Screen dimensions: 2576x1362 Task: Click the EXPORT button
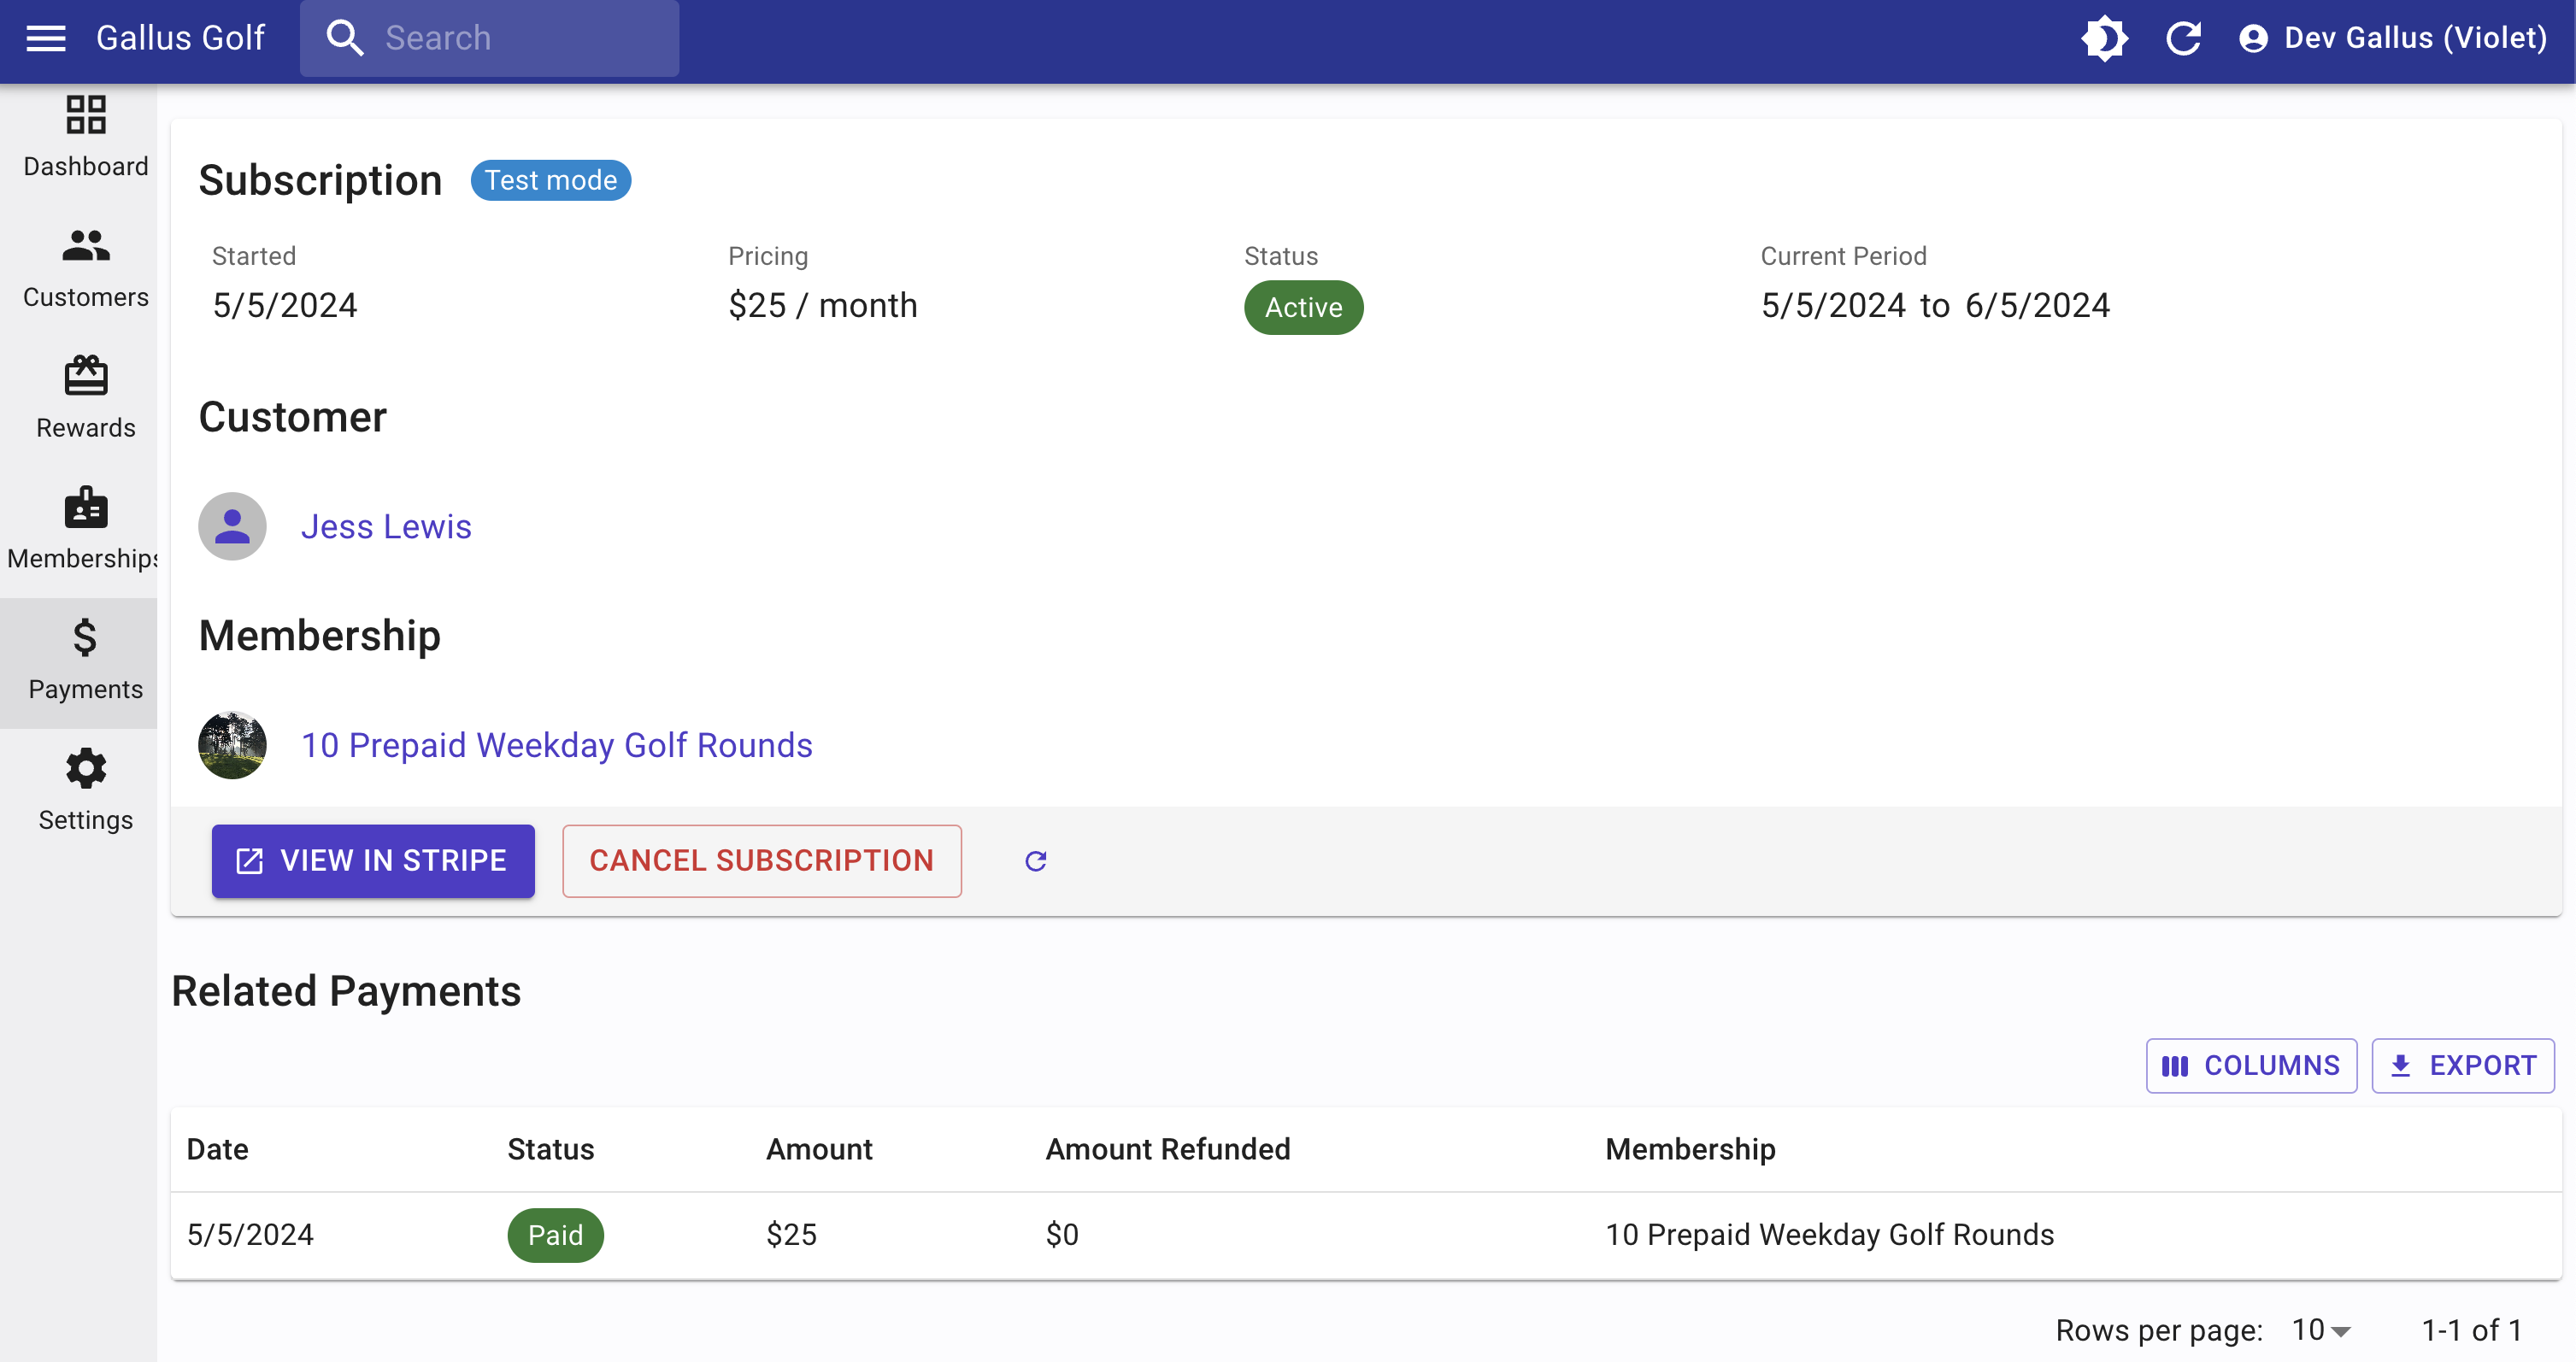point(2463,1065)
